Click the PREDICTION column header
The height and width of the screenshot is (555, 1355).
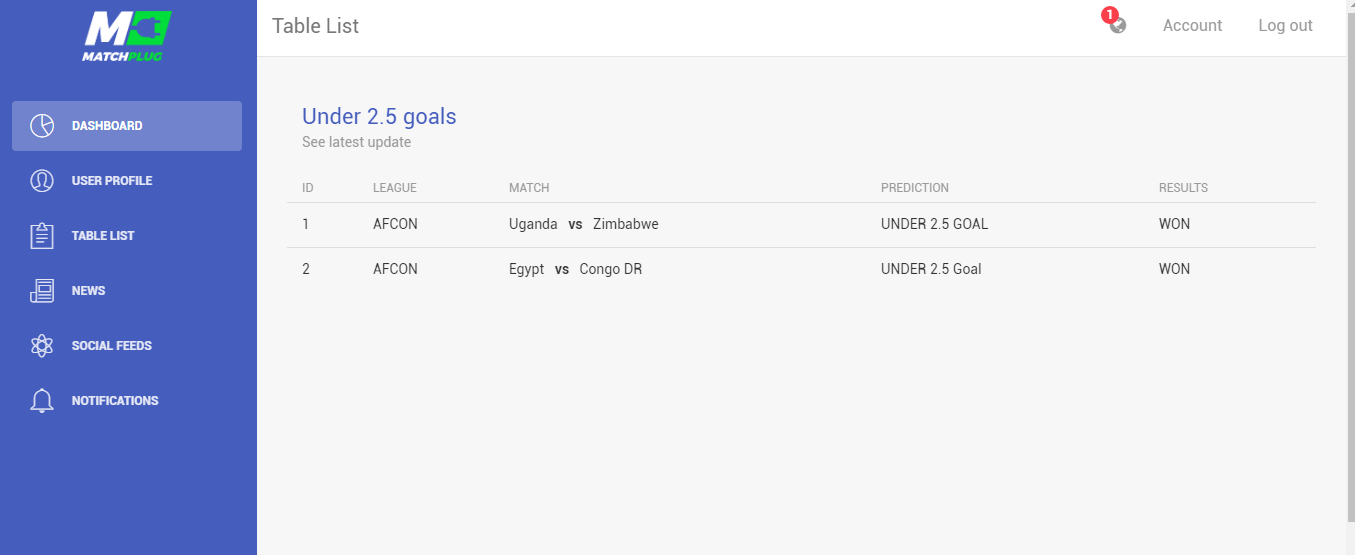(x=914, y=188)
